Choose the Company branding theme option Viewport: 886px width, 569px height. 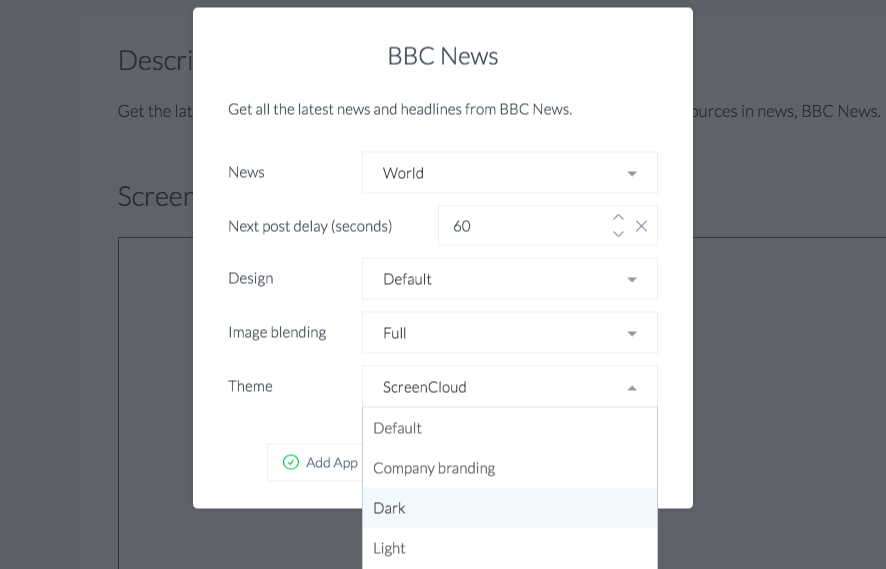click(x=510, y=468)
